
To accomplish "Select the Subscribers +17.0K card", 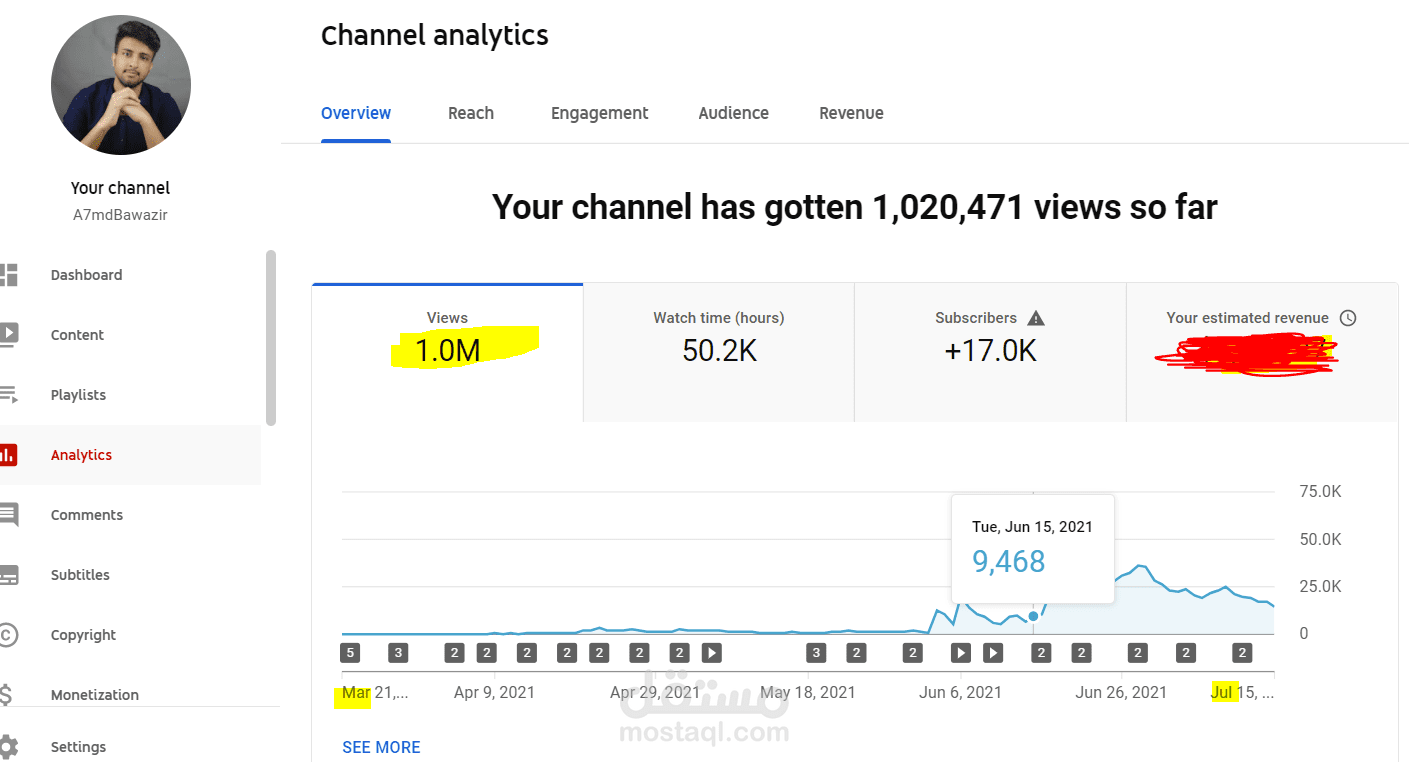I will pyautogui.click(x=990, y=352).
